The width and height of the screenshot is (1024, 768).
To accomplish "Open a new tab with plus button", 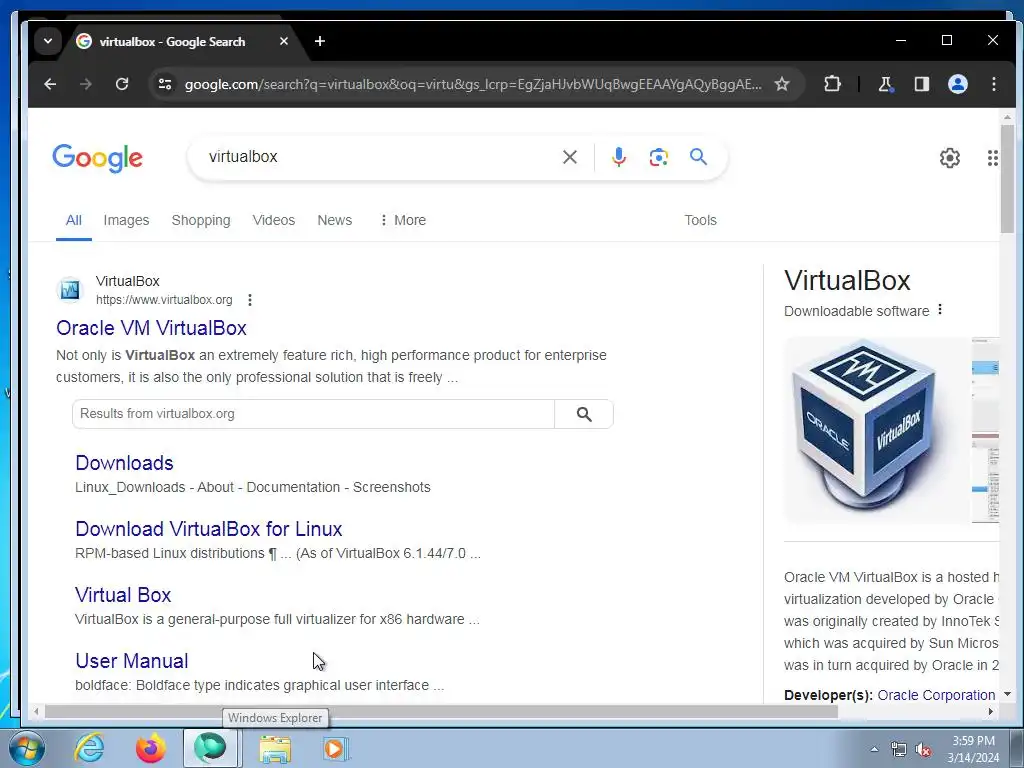I will (319, 41).
